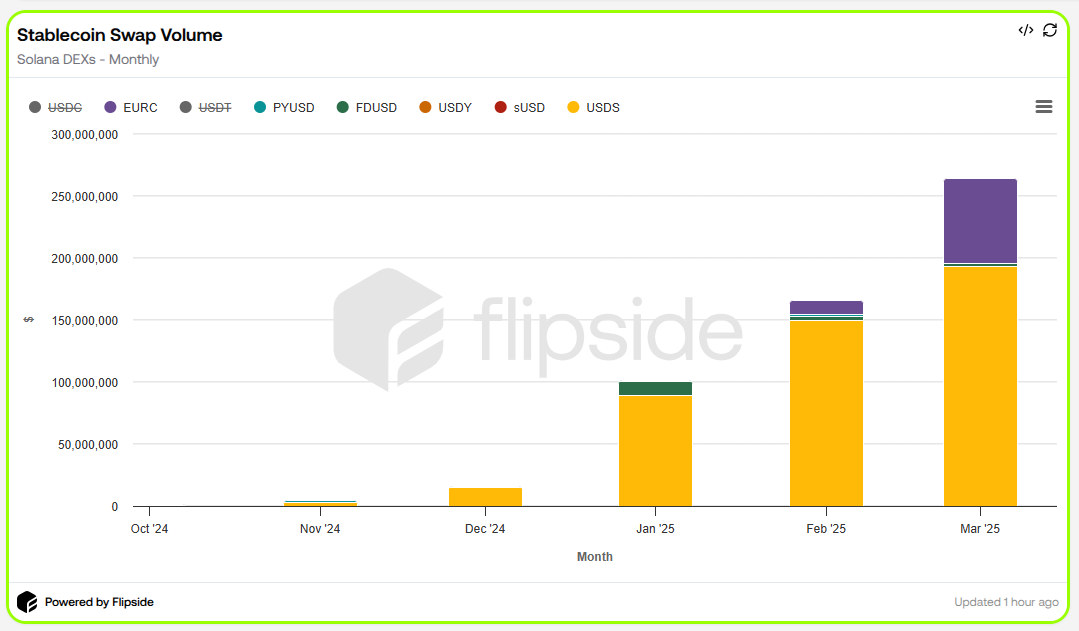This screenshot has height=631, width=1079.
Task: Click the yellow USDS bar for Jan '25
Action: 655,450
